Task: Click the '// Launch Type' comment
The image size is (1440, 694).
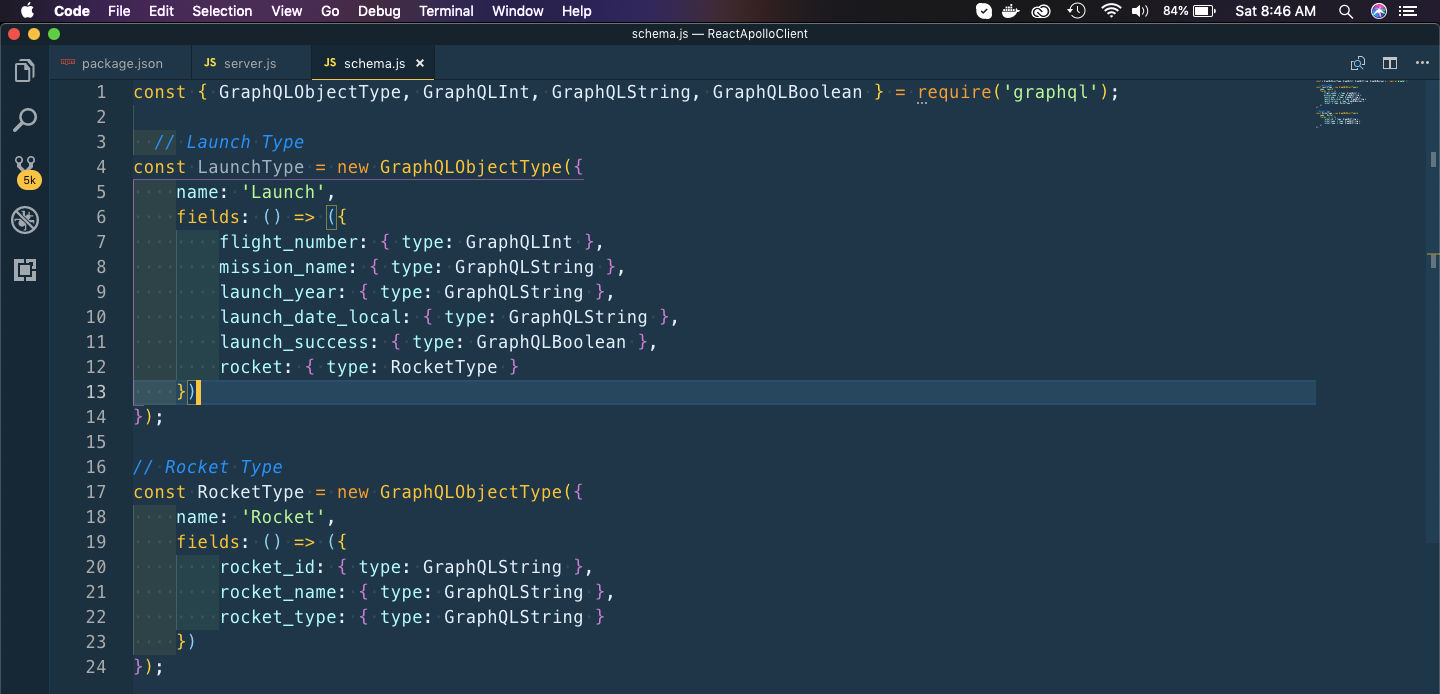Action: coord(229,142)
